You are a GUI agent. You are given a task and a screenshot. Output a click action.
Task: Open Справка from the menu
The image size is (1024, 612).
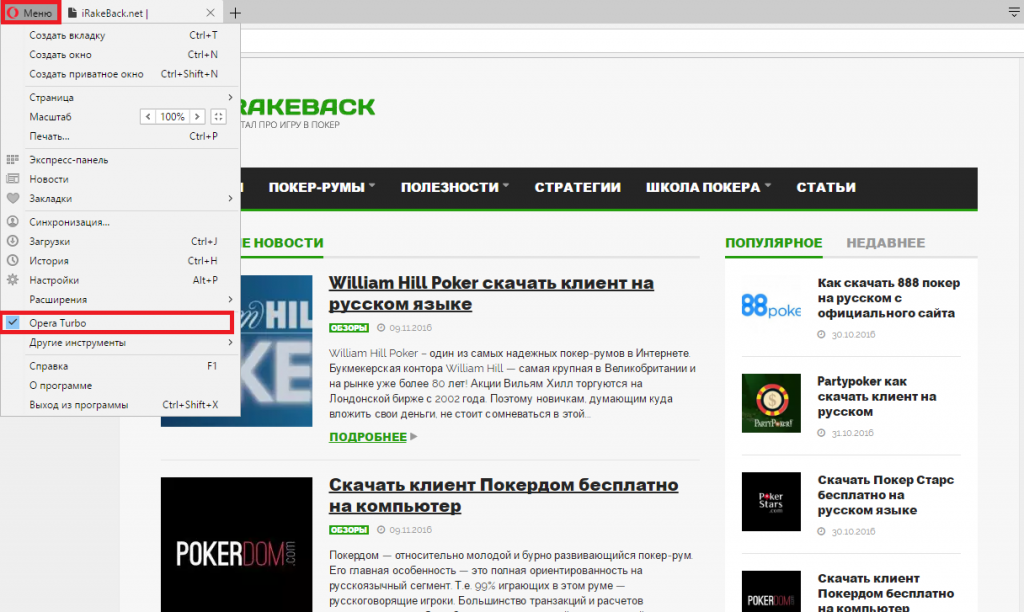click(121, 366)
